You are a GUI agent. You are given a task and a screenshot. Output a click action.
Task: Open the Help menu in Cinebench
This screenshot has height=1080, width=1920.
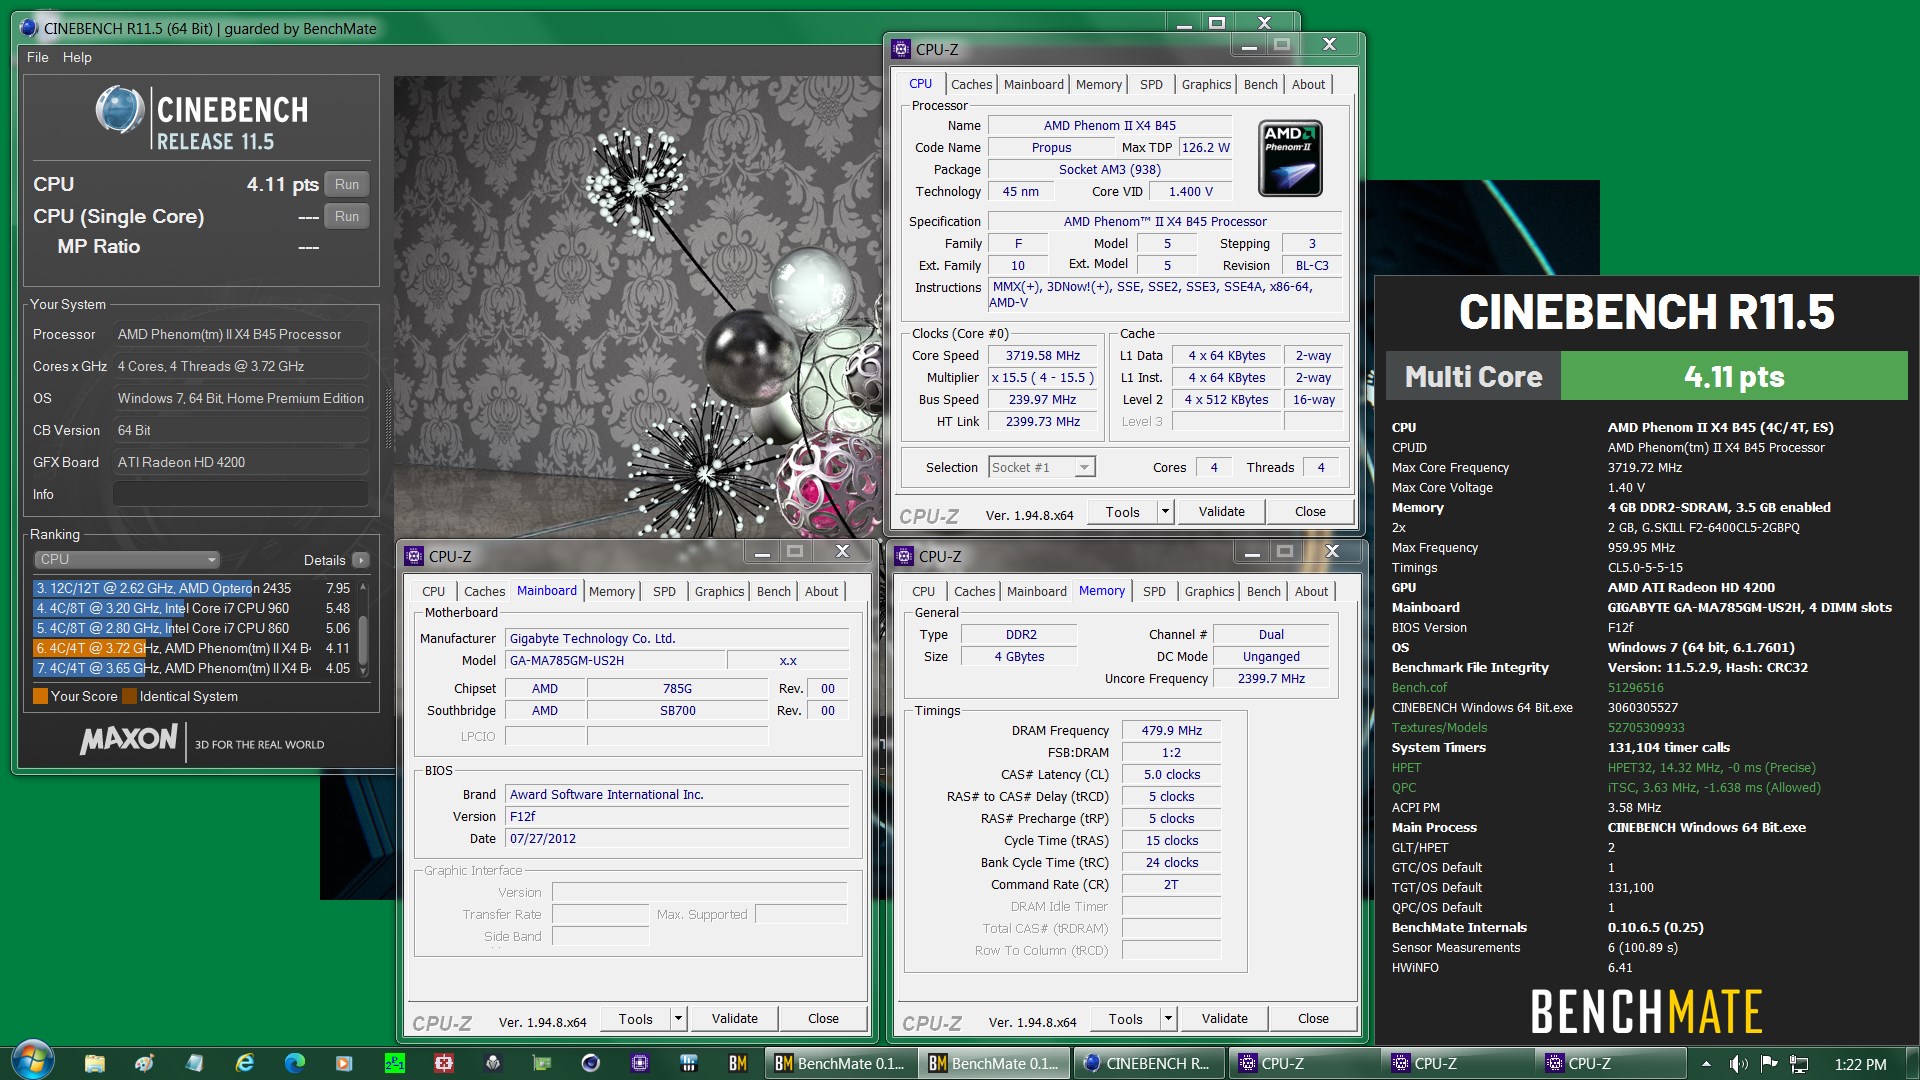77,57
